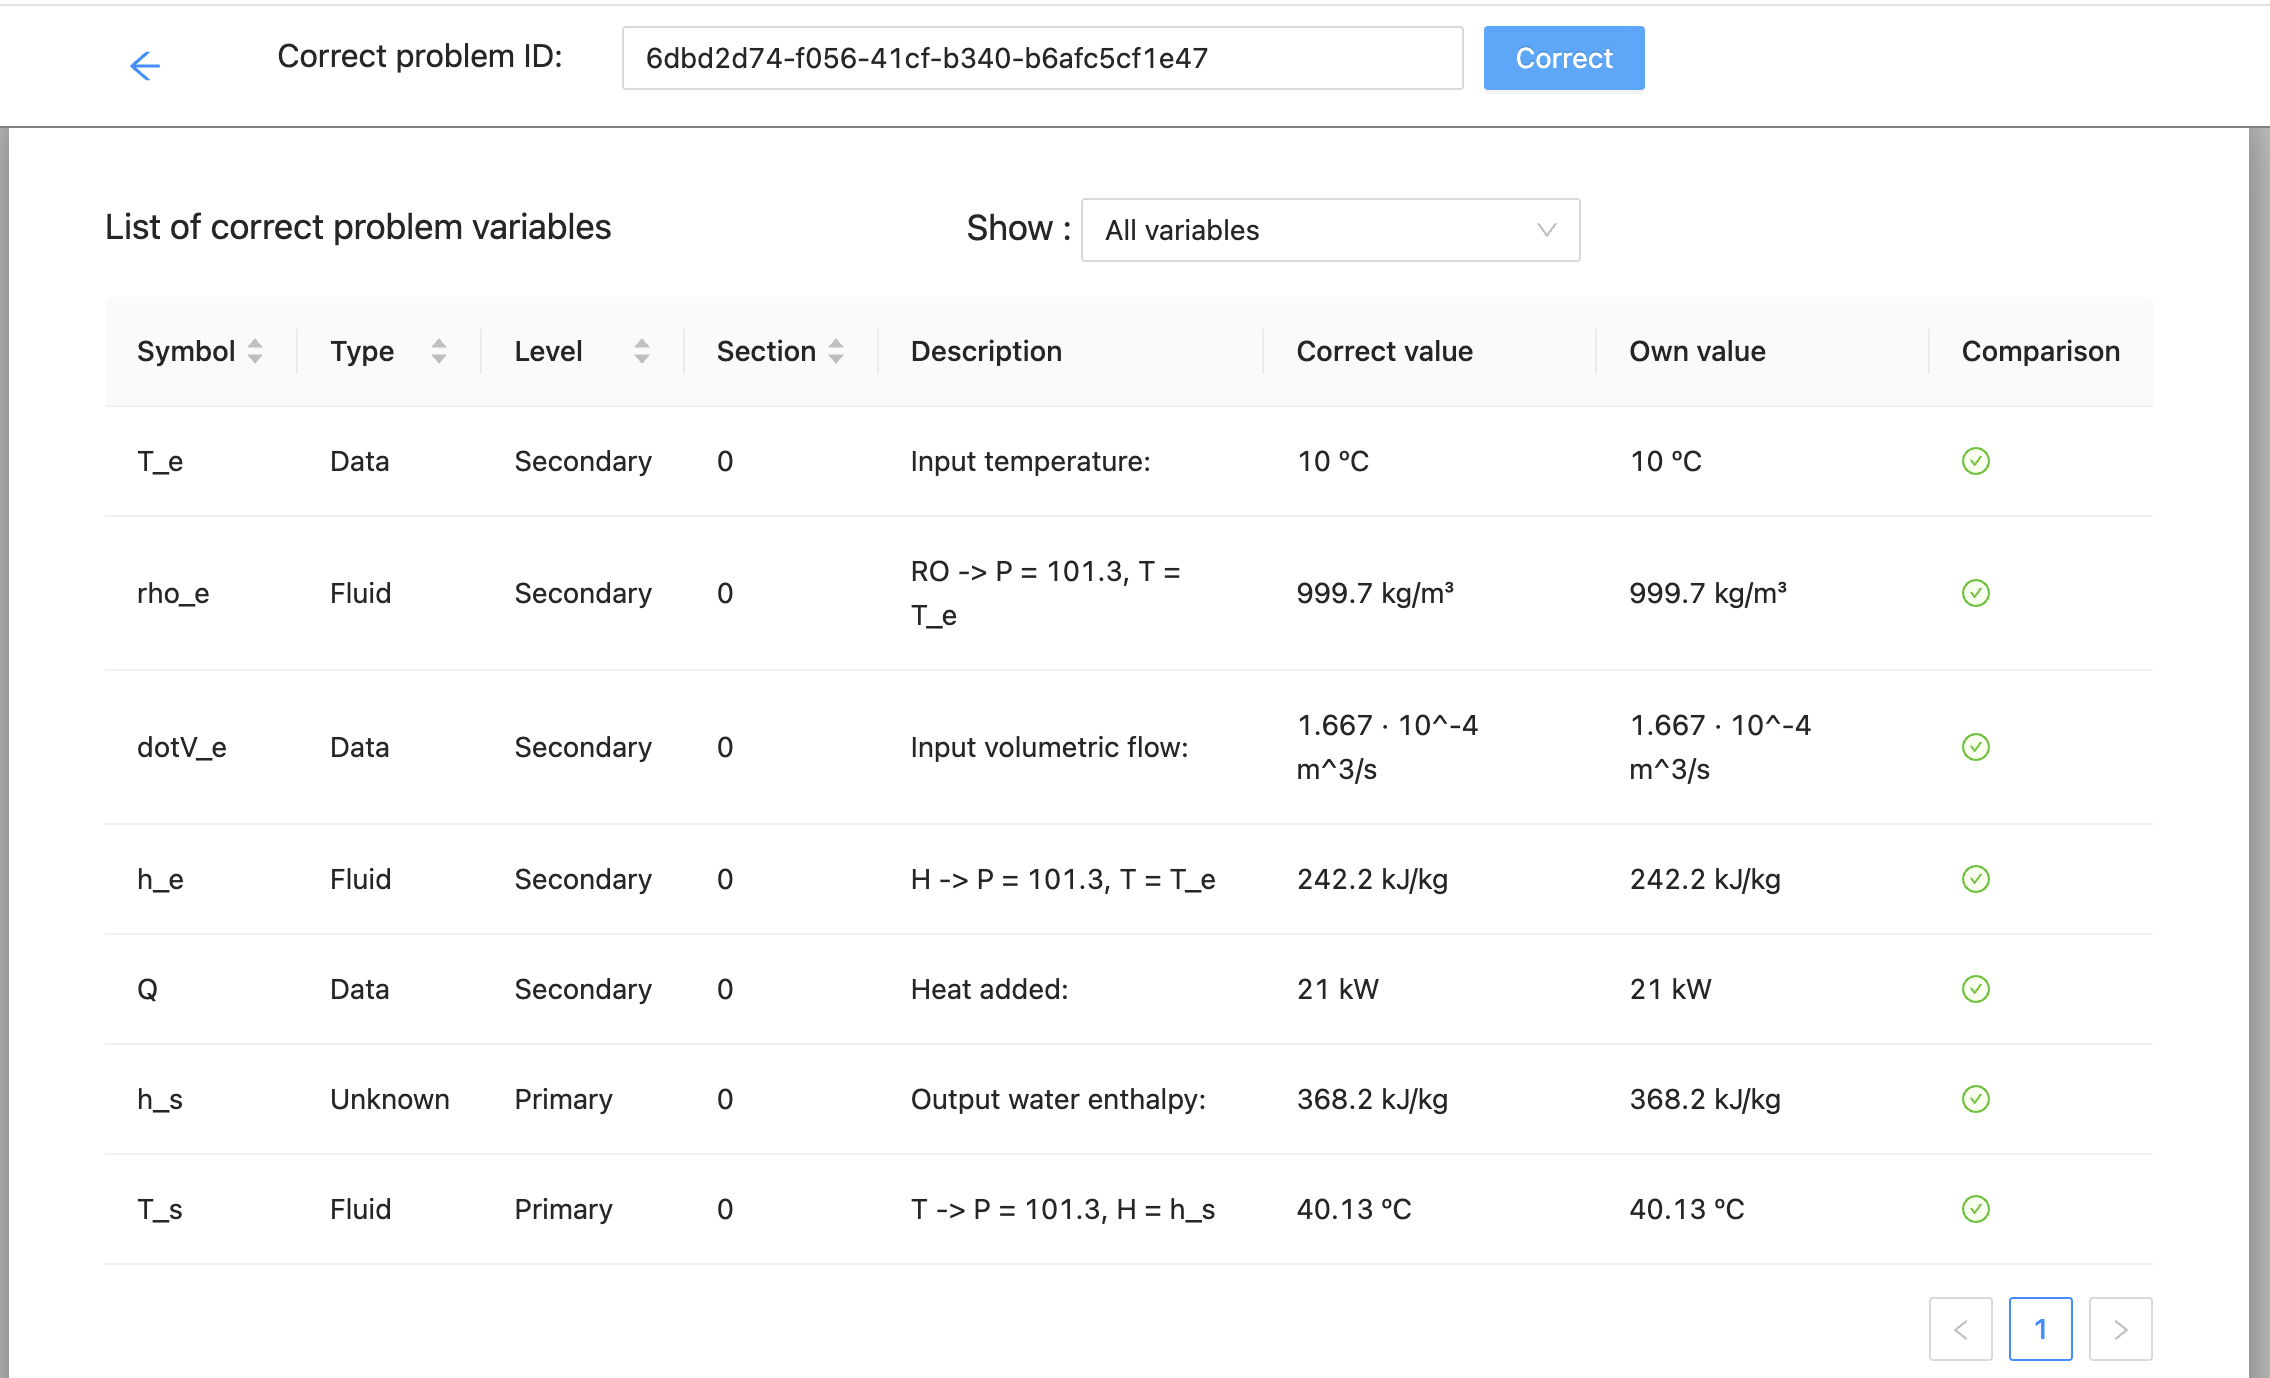Click the Unknown type cell for h_s
Image resolution: width=2270 pixels, height=1378 pixels.
coord(390,1099)
